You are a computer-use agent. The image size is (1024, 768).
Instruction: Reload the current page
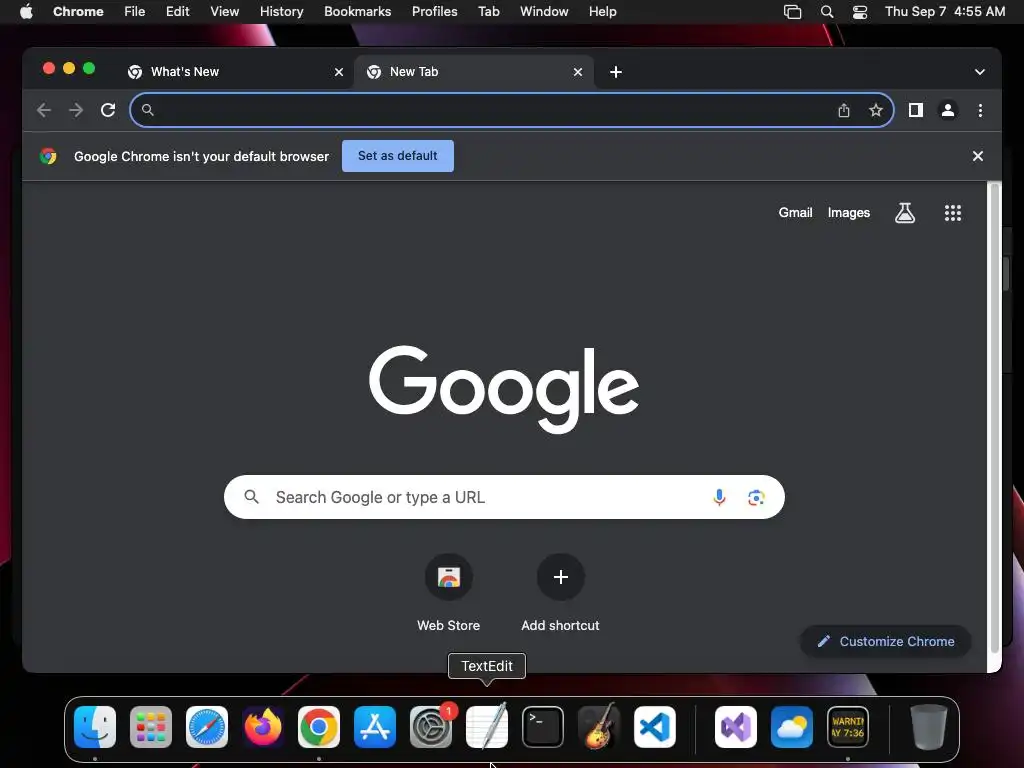(108, 110)
